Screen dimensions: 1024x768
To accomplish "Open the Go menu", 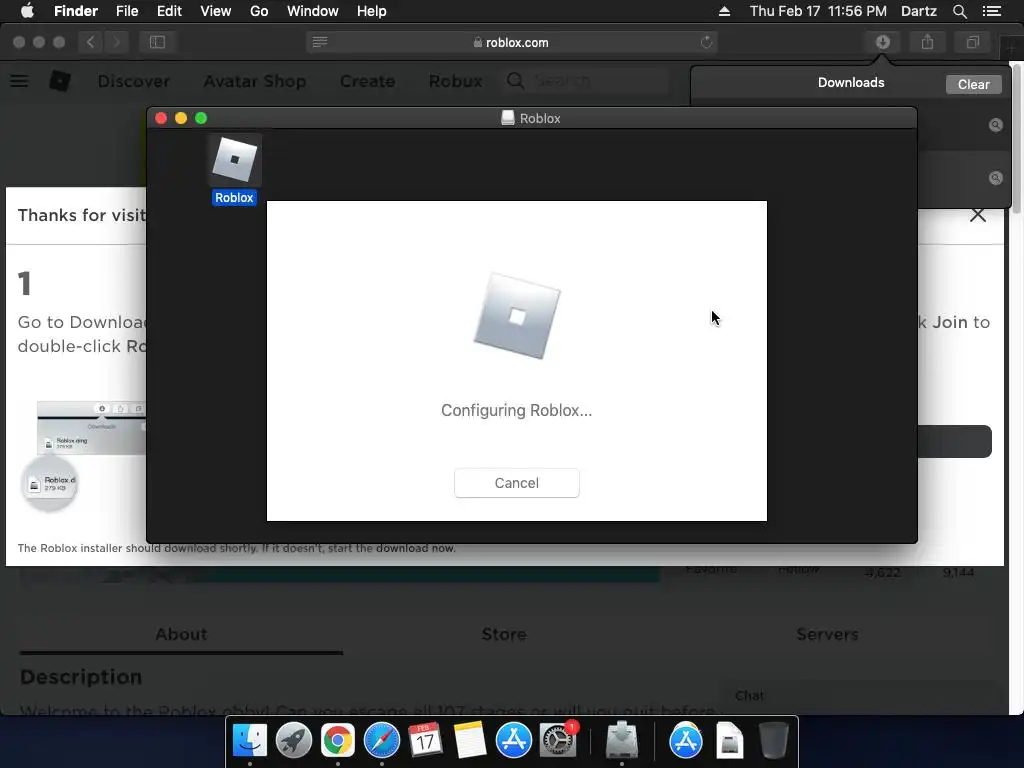I will coord(259,11).
